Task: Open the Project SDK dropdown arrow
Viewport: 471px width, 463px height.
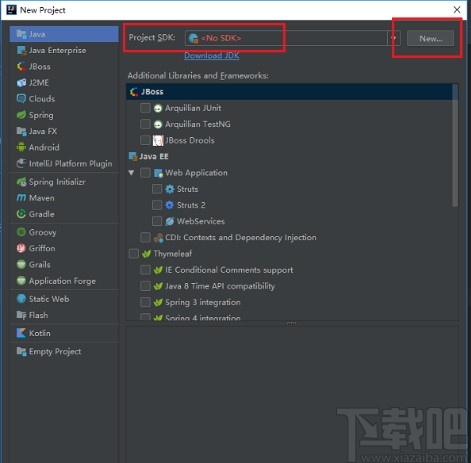Action: 394,38
